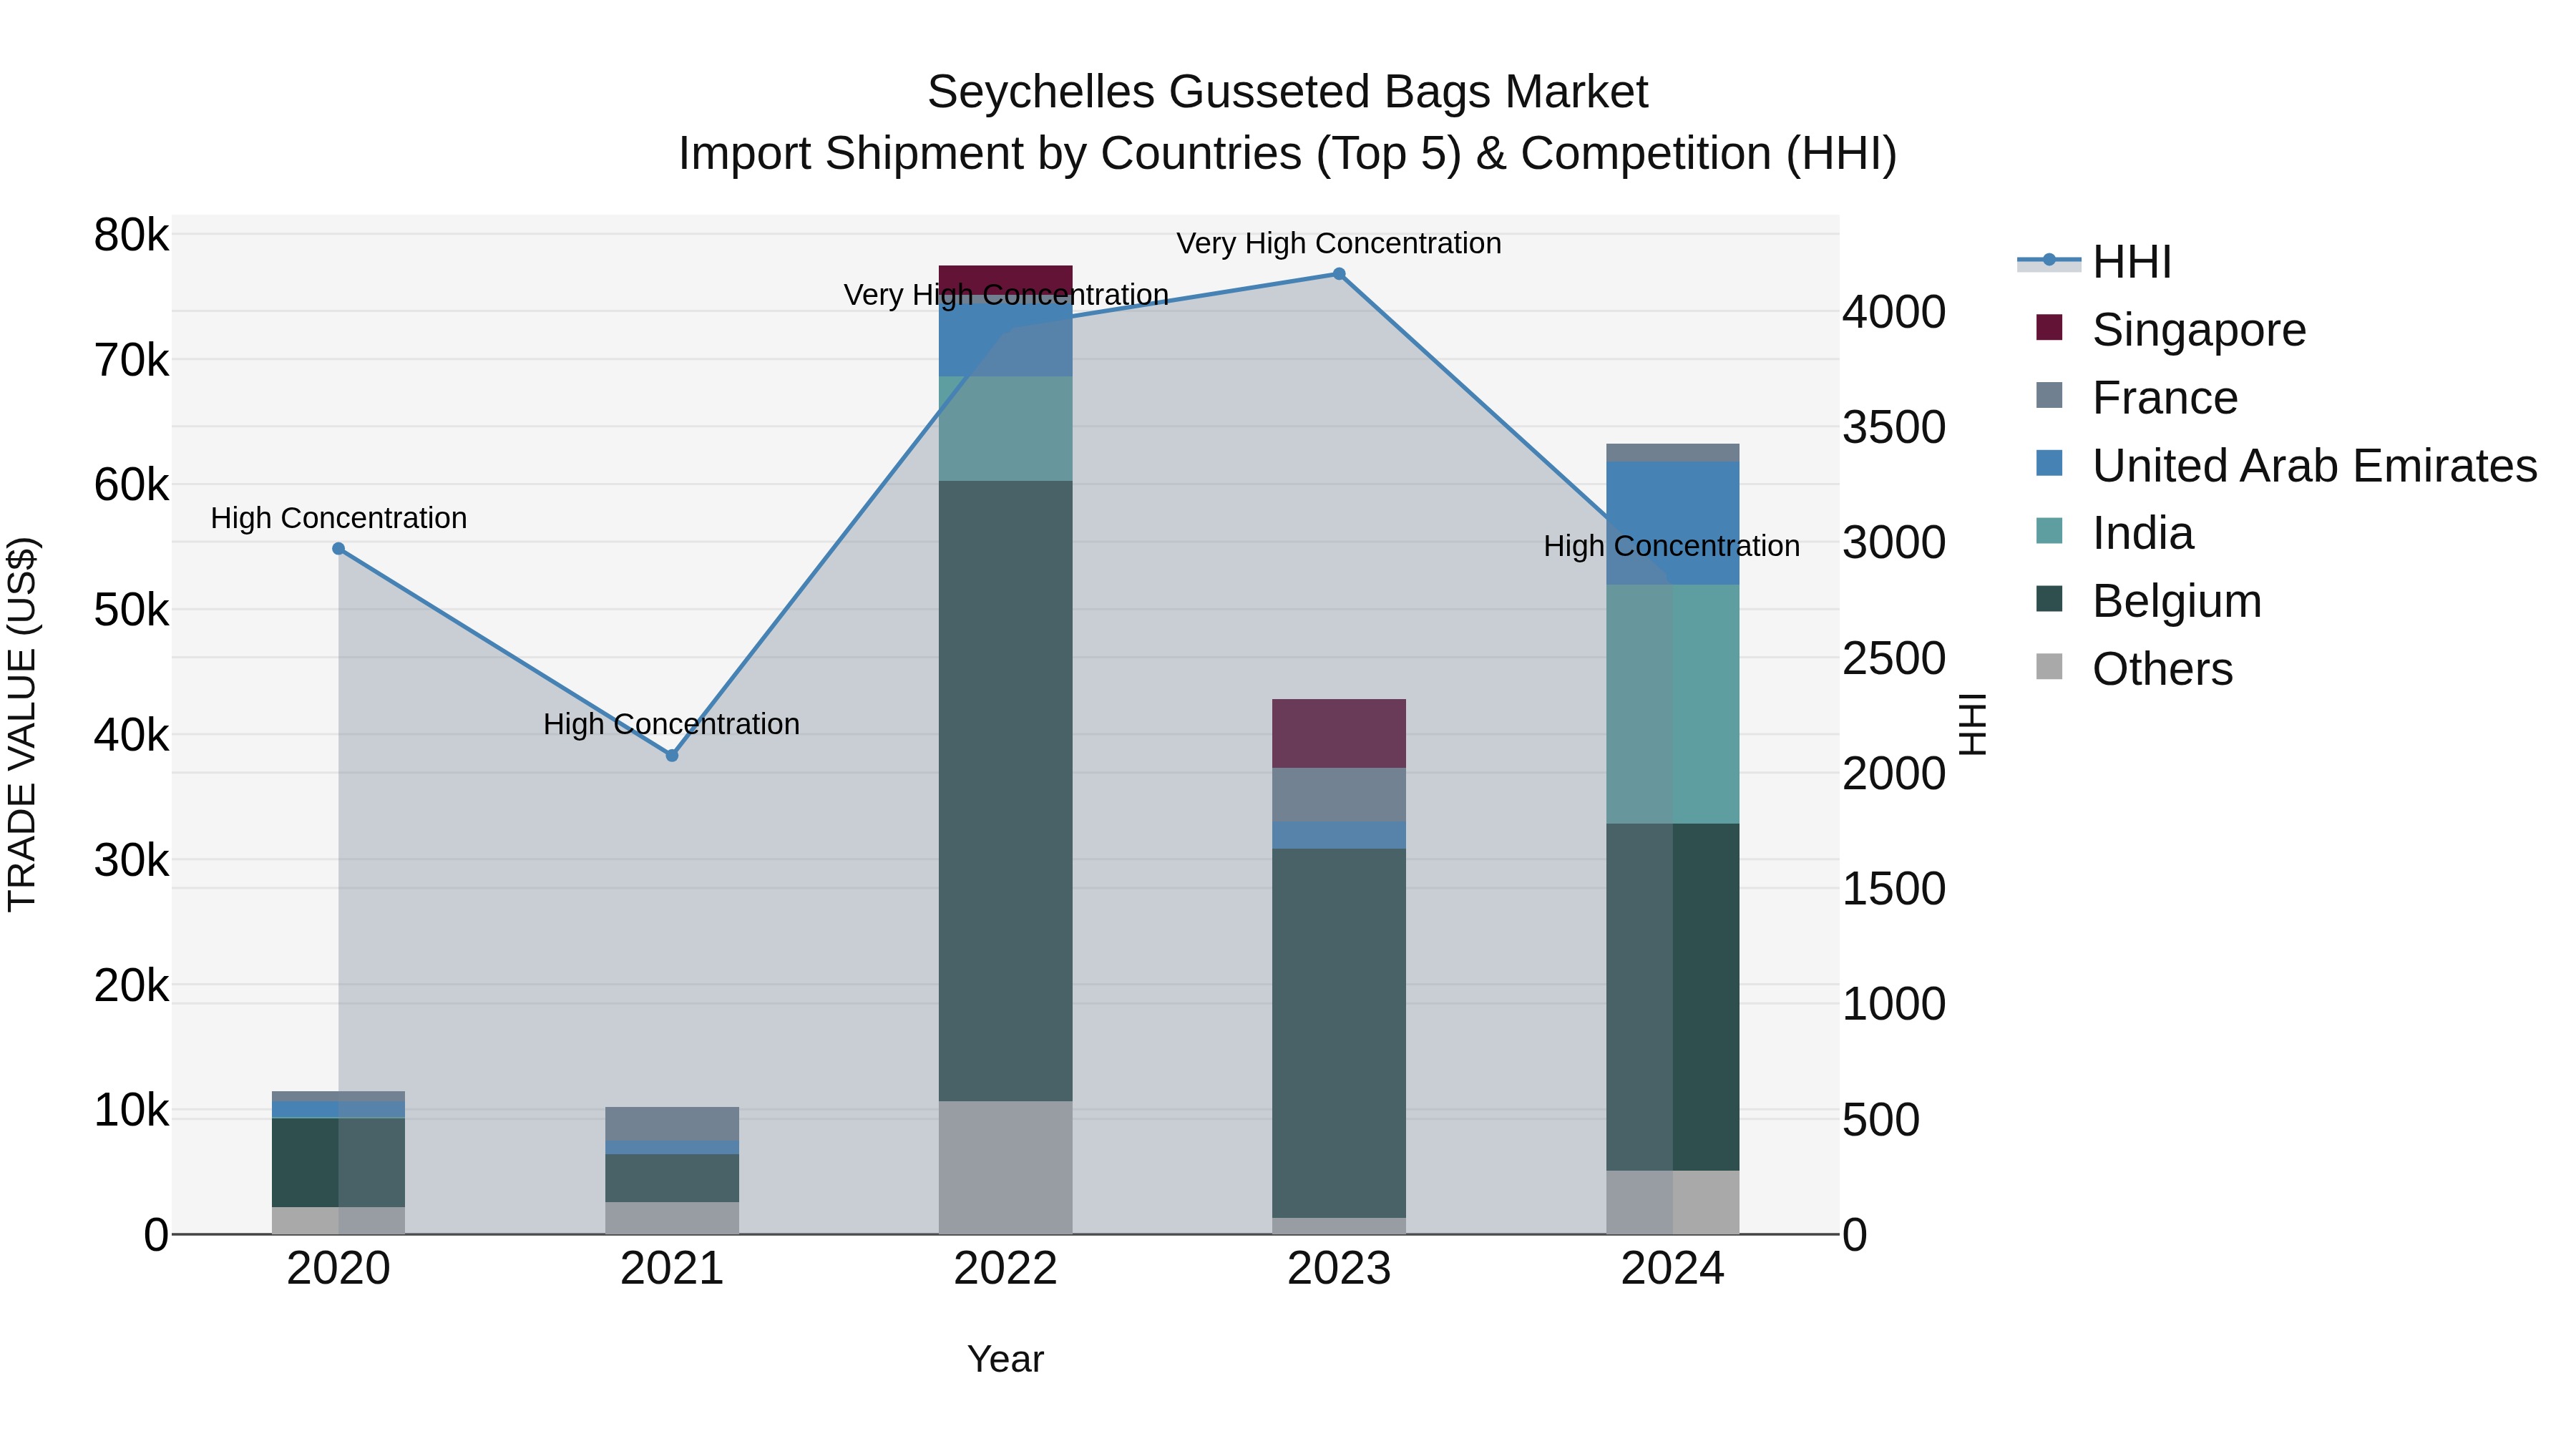This screenshot has height=1449, width=2576.
Task: Click the Singapore maroon legend swatch
Action: coord(2049,327)
